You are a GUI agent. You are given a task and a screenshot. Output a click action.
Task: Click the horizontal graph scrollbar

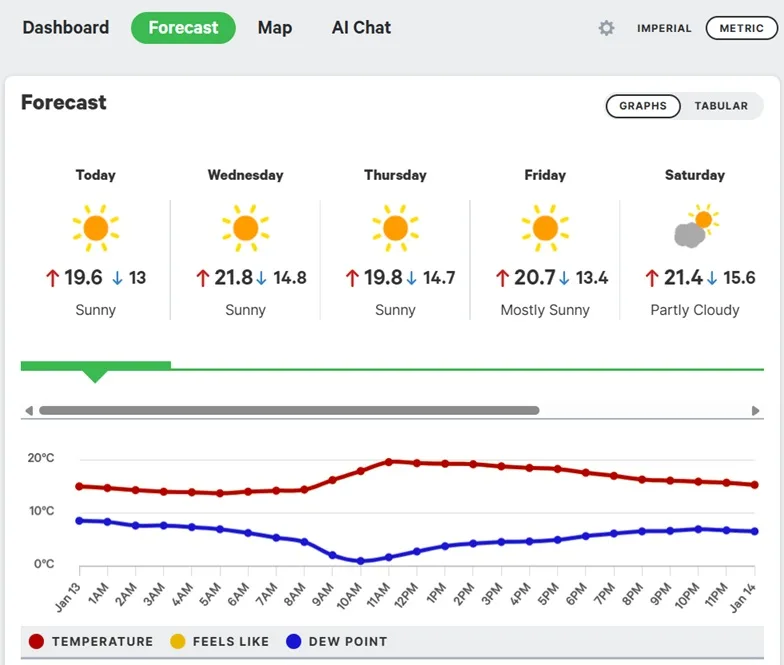point(289,410)
